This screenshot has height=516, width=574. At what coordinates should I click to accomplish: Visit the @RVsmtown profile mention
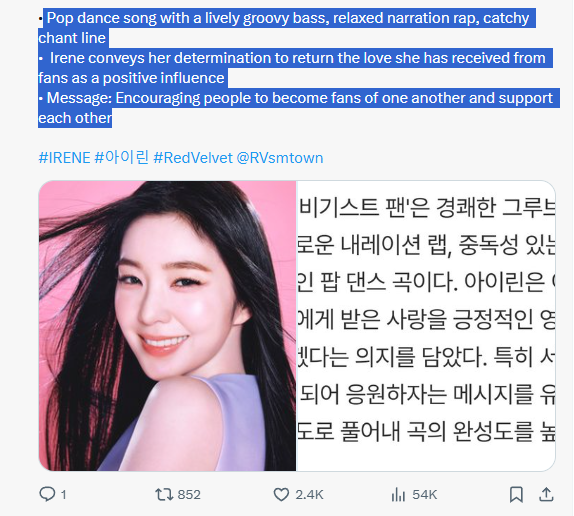280,158
